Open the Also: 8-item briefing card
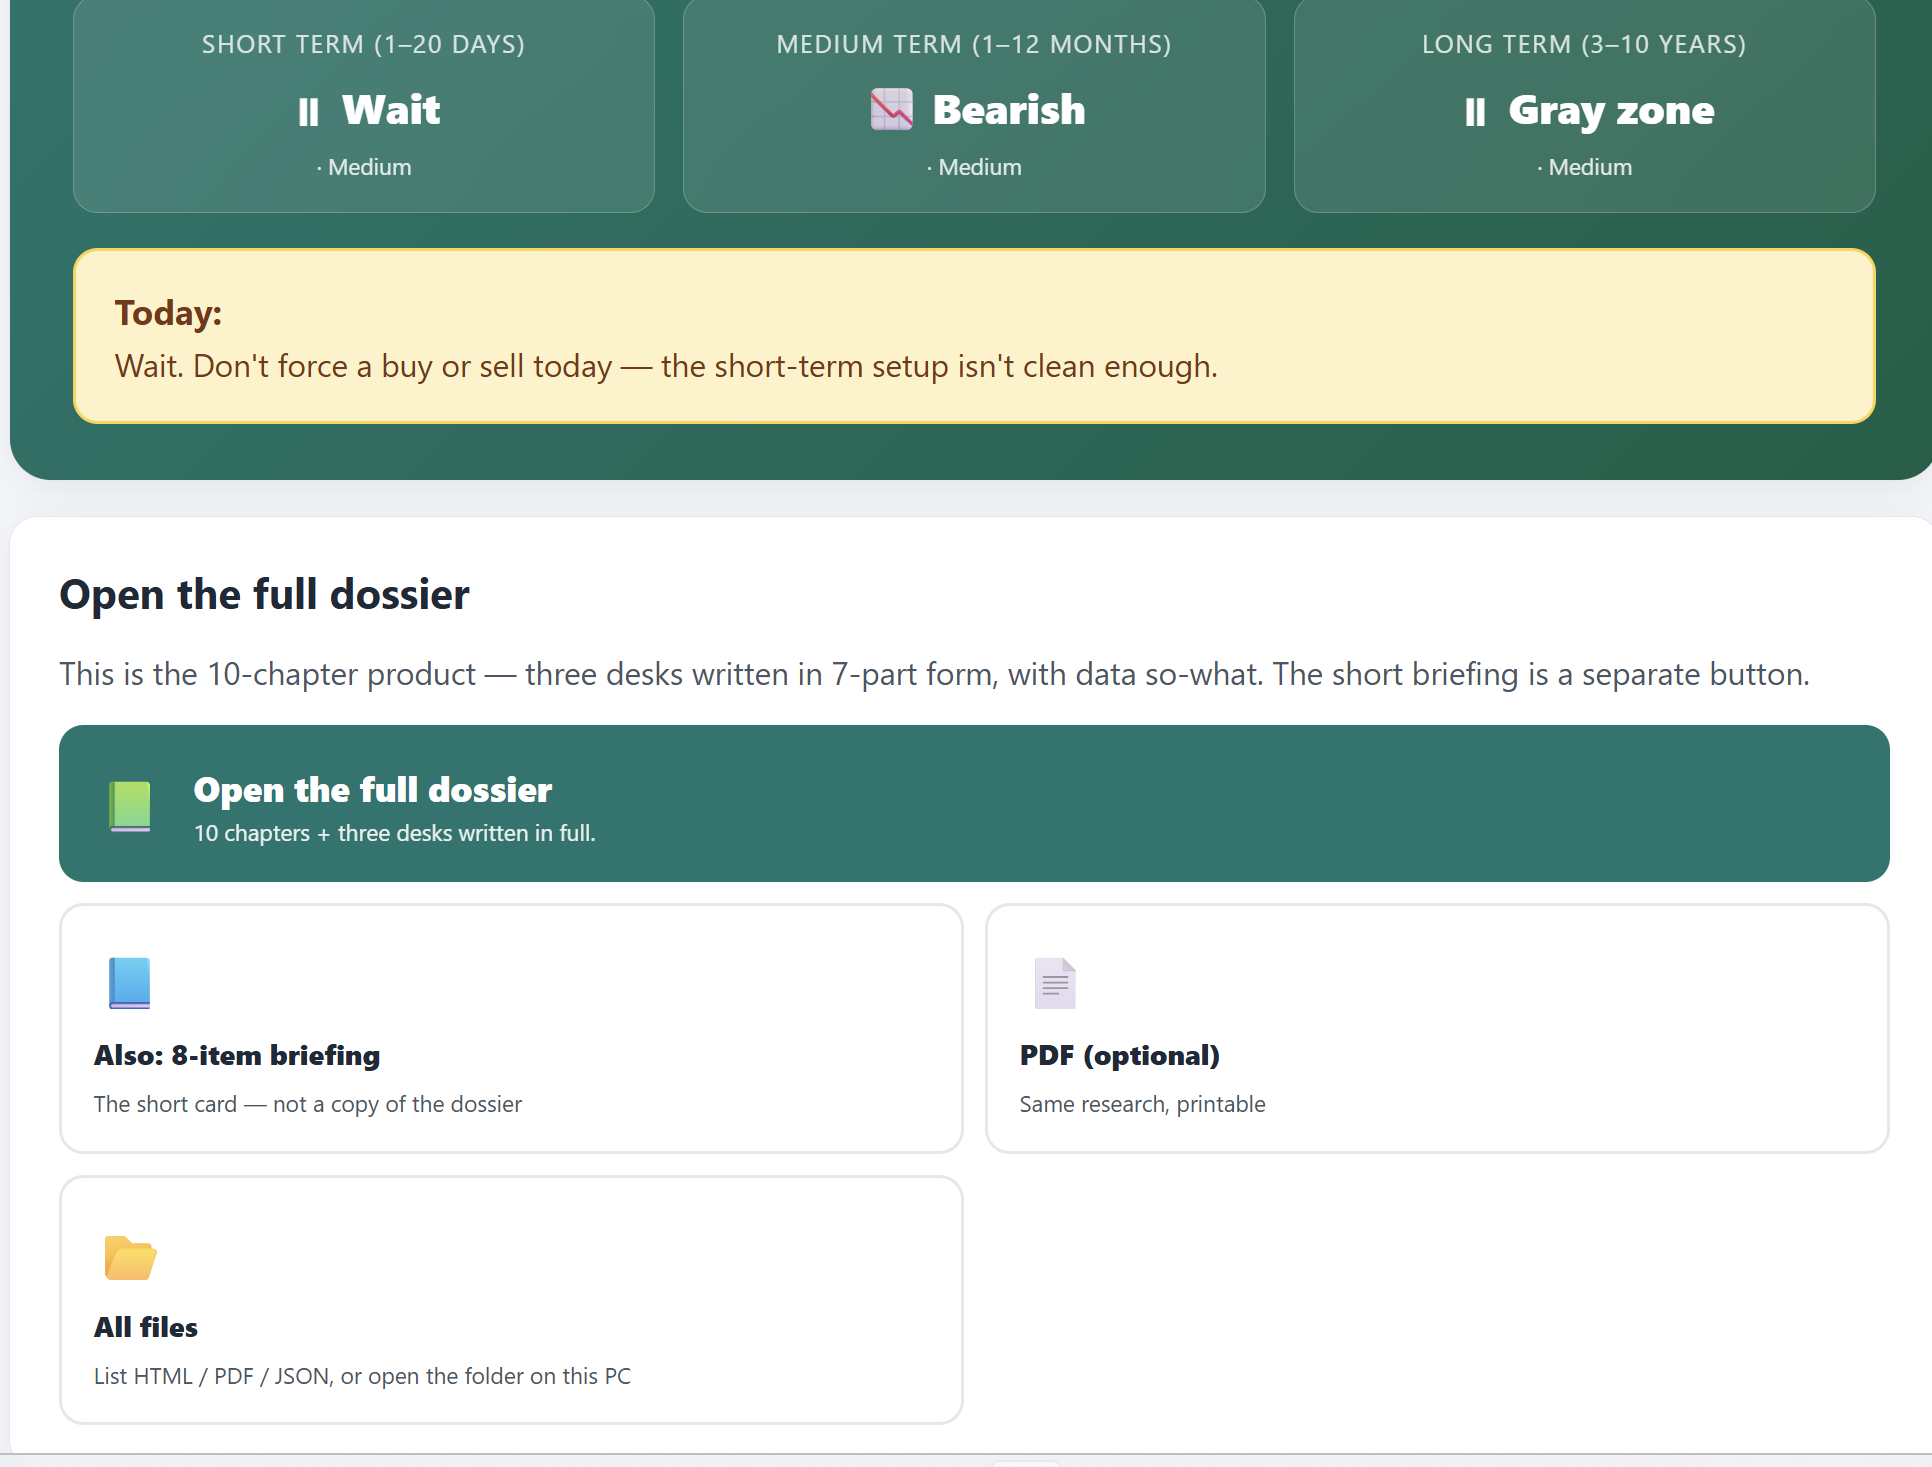Screen dimensions: 1932x1467 click(511, 1029)
